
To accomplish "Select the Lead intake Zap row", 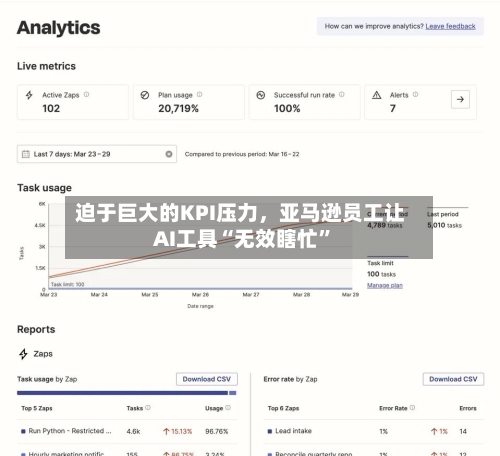I will [x=373, y=431].
